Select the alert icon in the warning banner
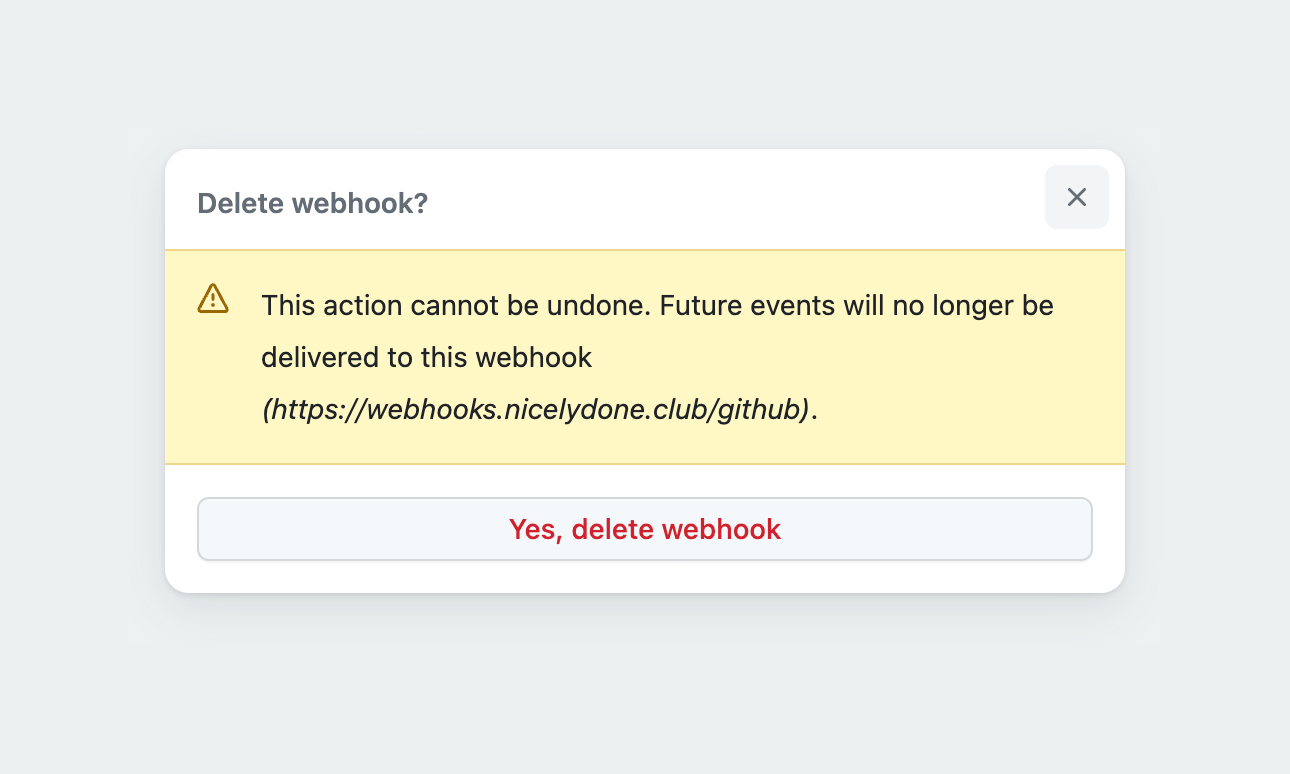 tap(213, 298)
